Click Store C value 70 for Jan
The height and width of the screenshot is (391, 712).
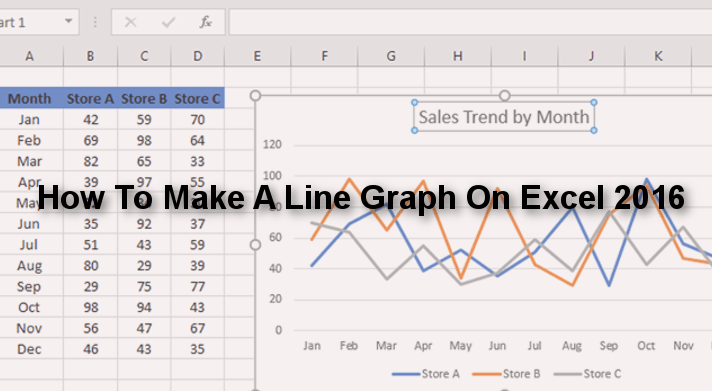click(x=198, y=119)
